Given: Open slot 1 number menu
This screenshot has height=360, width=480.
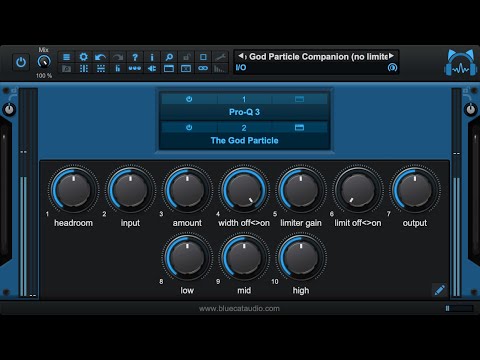Looking at the screenshot, I should point(244,99).
